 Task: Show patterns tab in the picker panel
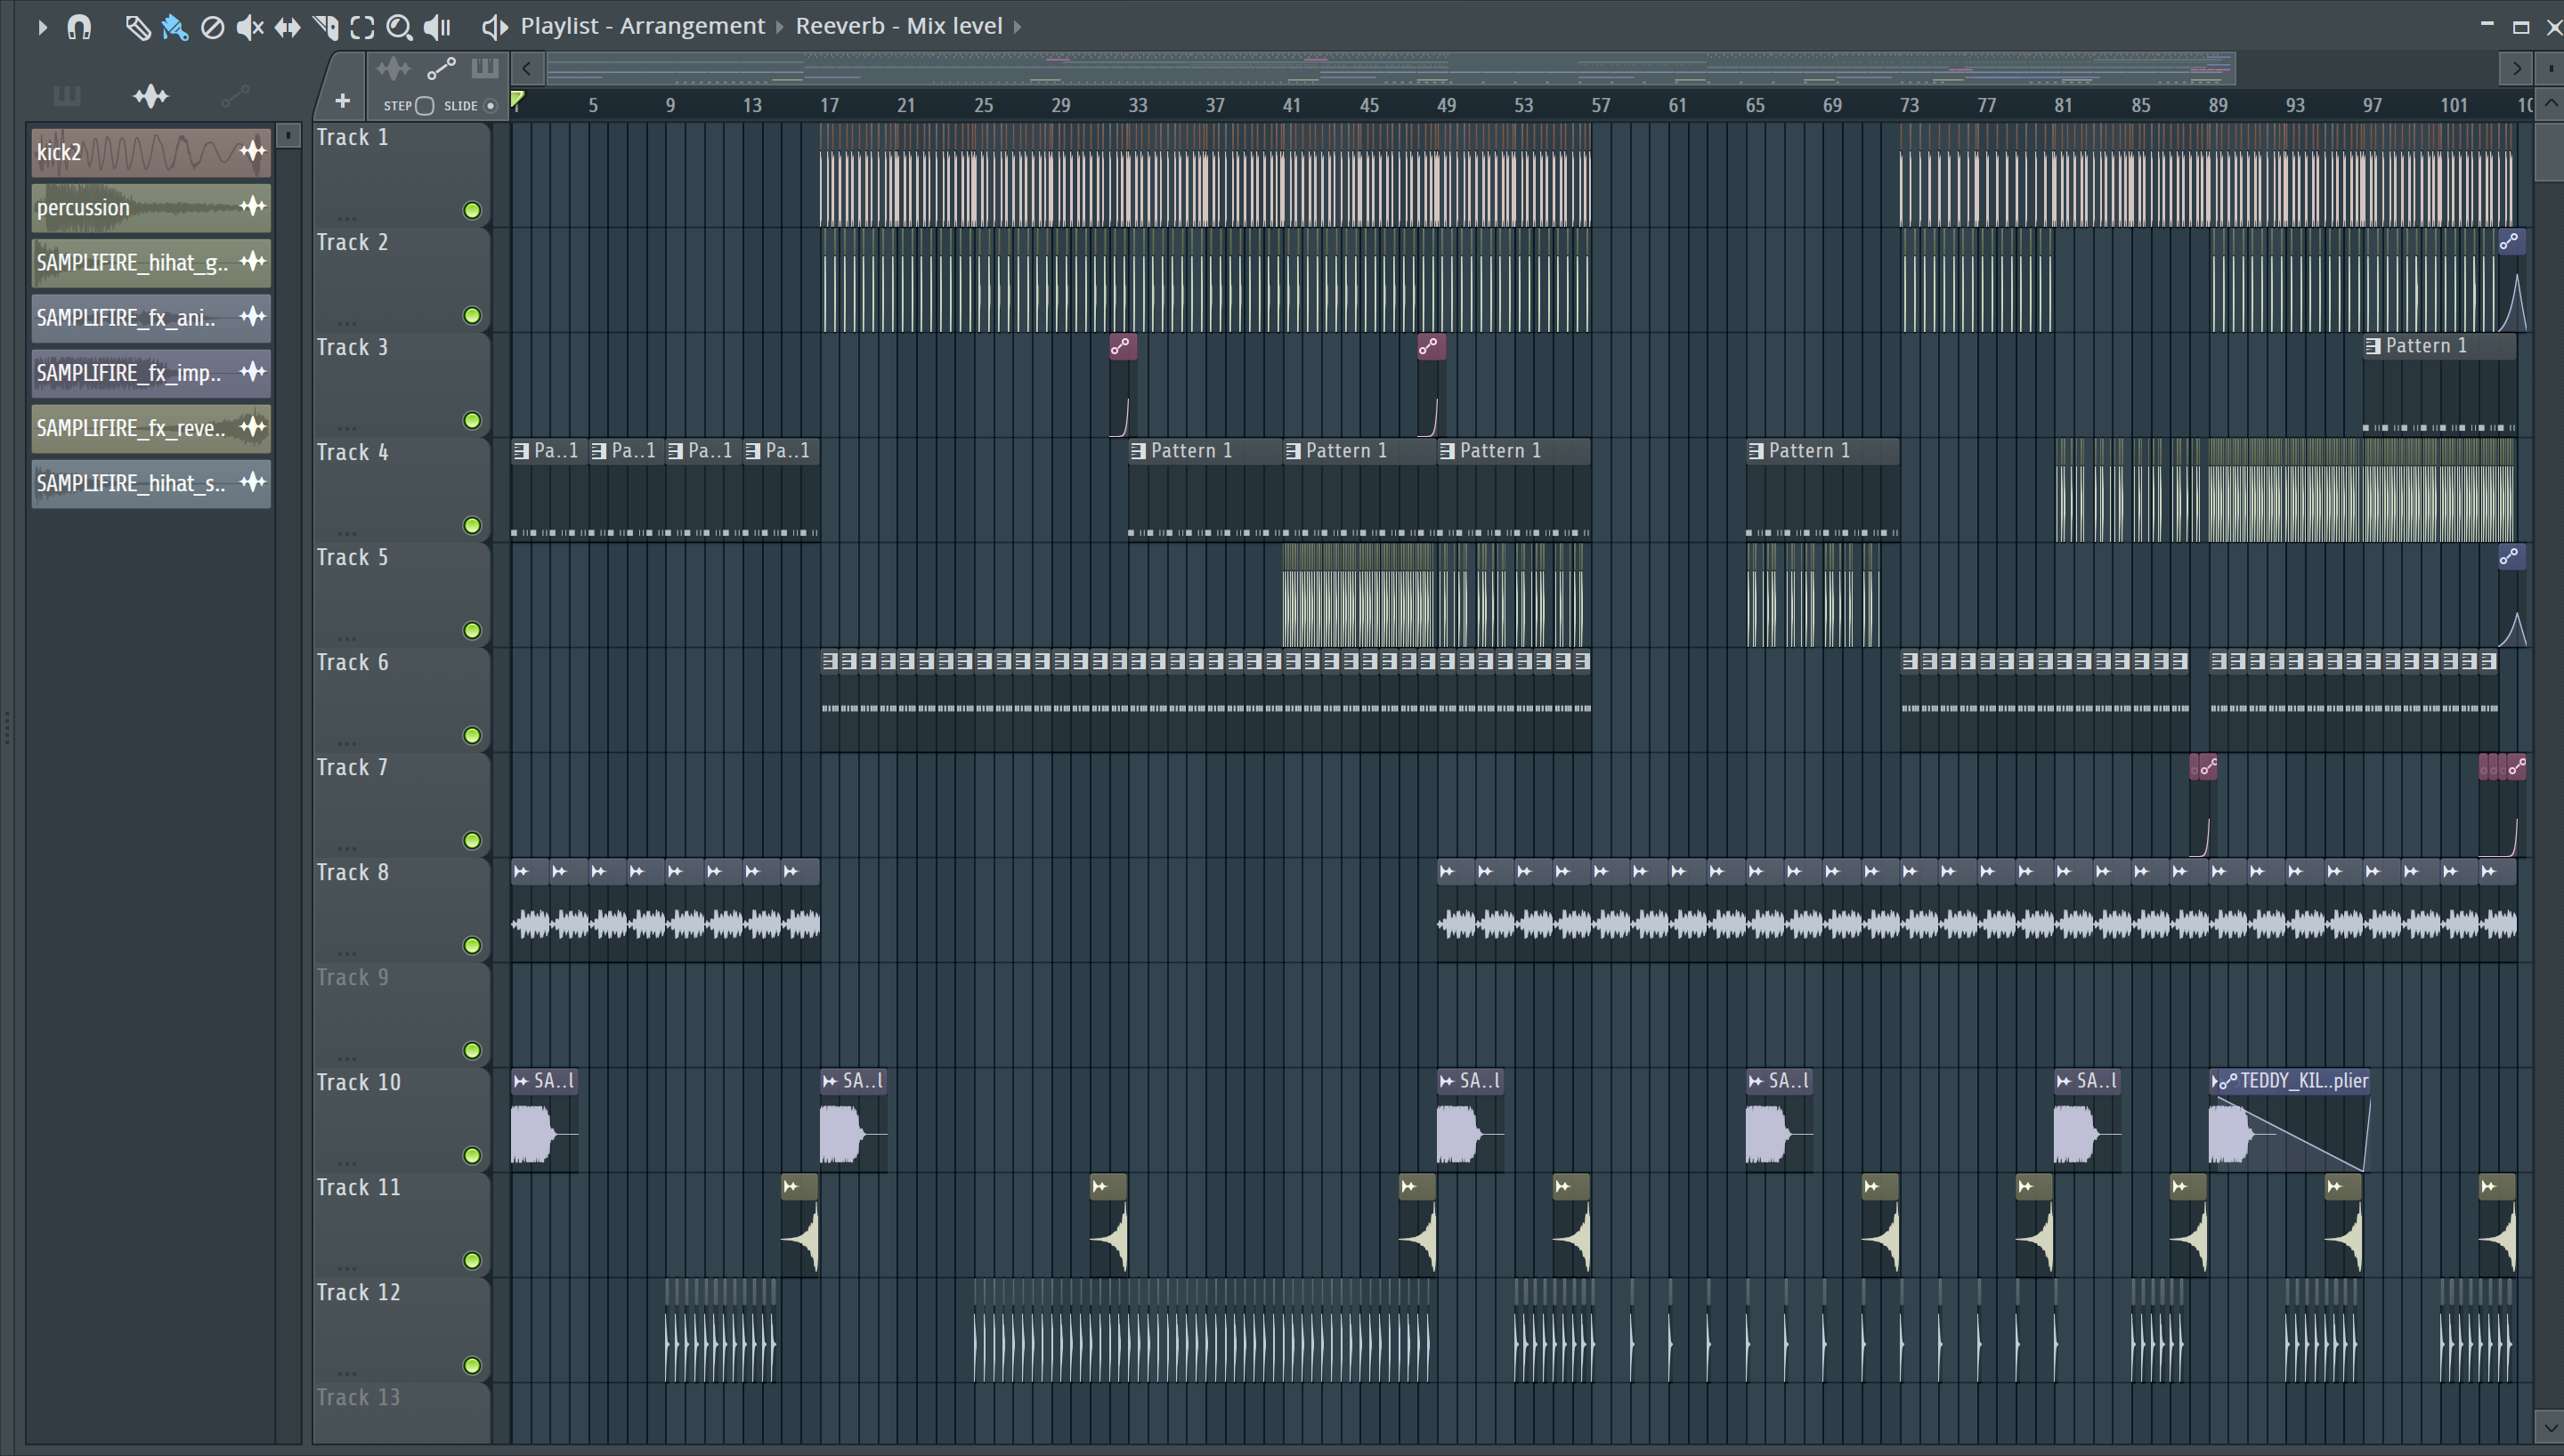67,96
